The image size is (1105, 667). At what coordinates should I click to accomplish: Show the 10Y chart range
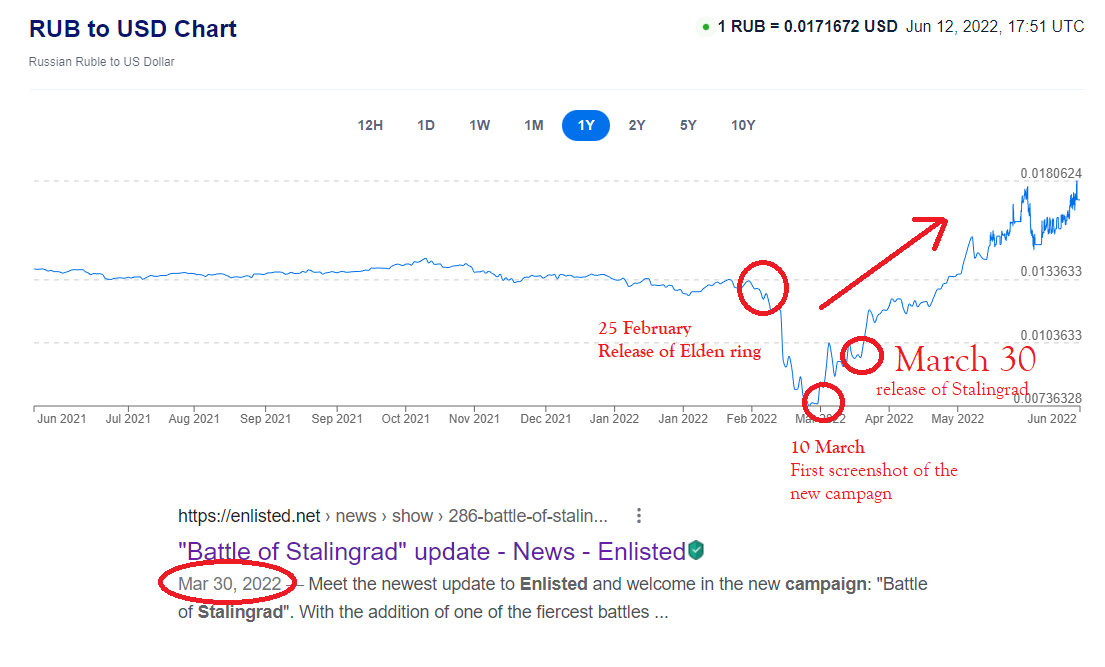[x=743, y=126]
